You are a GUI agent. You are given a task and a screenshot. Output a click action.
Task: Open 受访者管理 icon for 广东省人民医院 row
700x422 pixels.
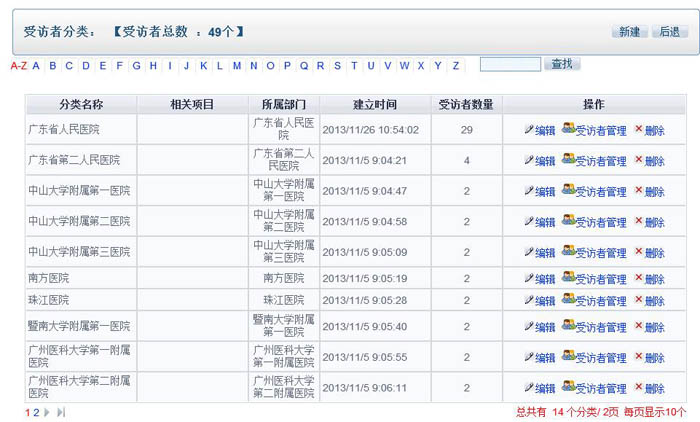coord(568,129)
